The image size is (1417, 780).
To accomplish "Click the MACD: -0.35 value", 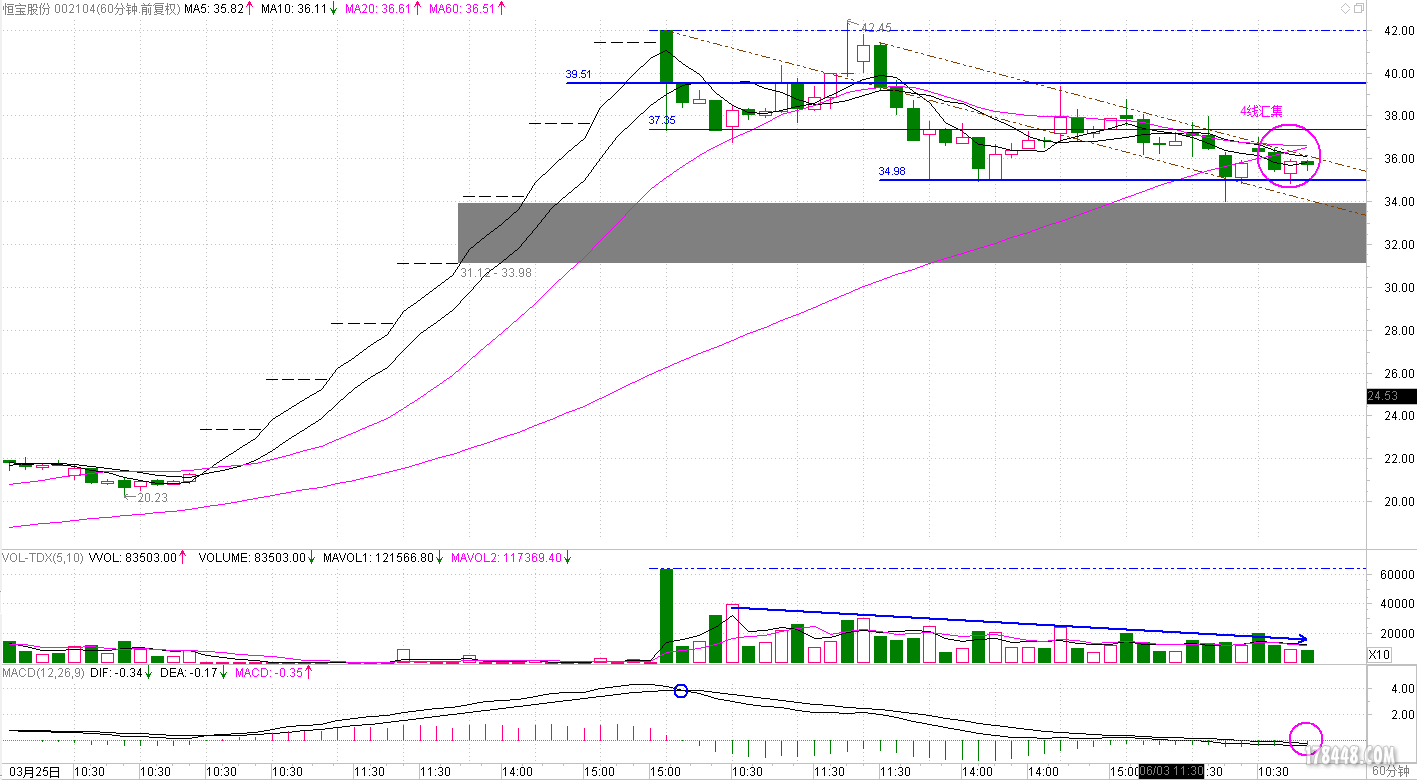I will click(x=268, y=673).
